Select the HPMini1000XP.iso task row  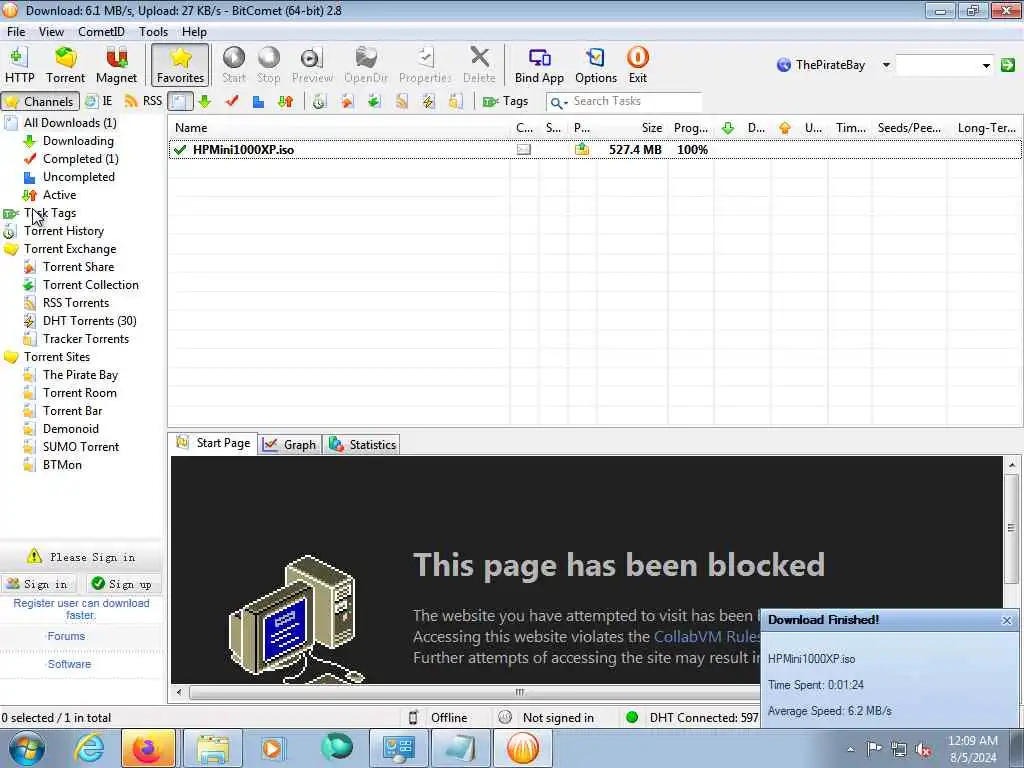tap(595, 150)
